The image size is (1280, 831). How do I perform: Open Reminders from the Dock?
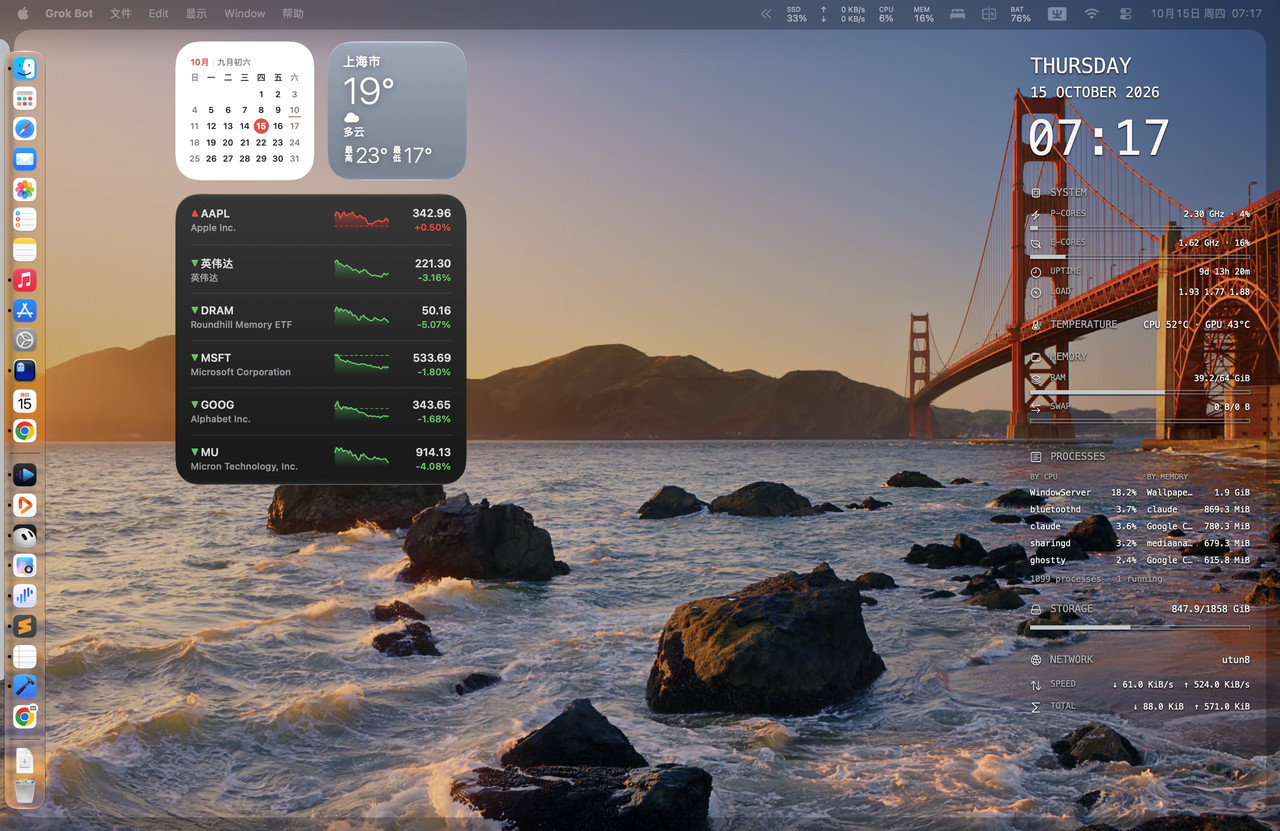click(x=25, y=219)
